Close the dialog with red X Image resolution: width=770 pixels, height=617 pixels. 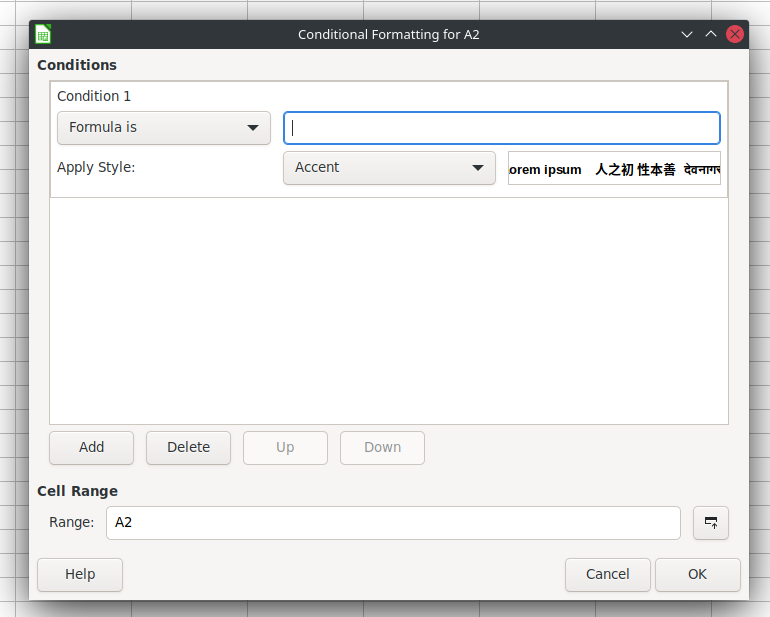click(735, 34)
